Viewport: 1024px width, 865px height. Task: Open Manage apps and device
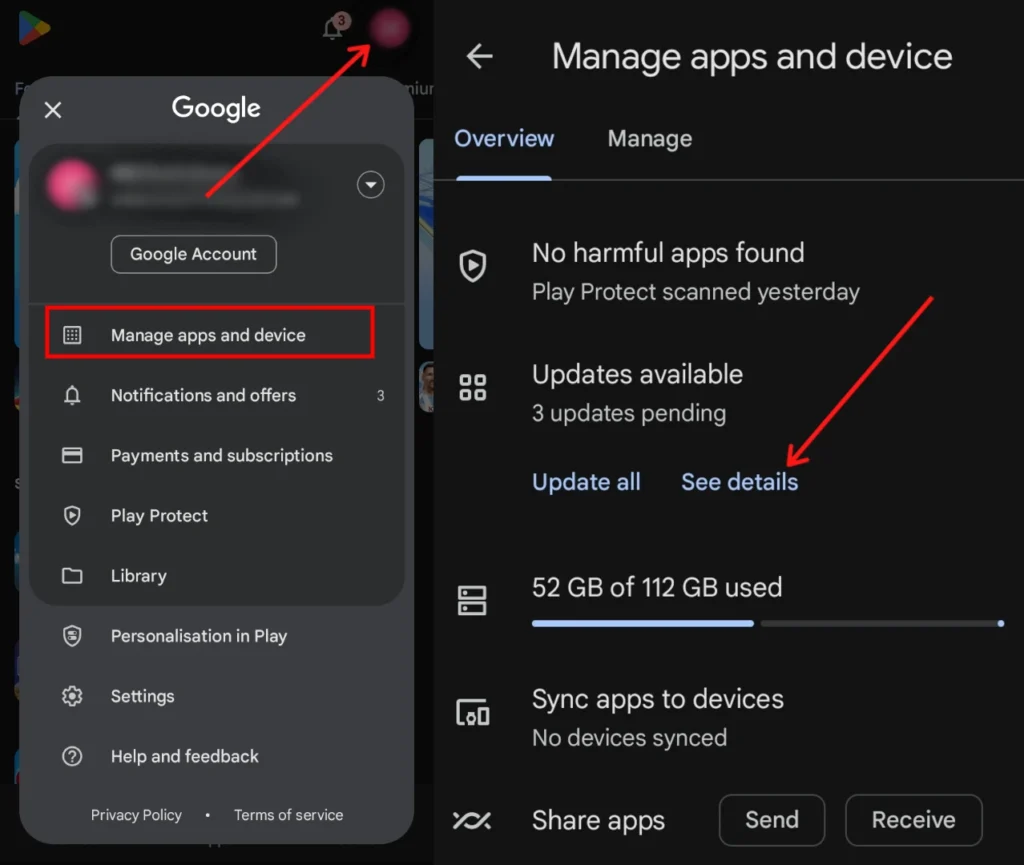point(209,335)
